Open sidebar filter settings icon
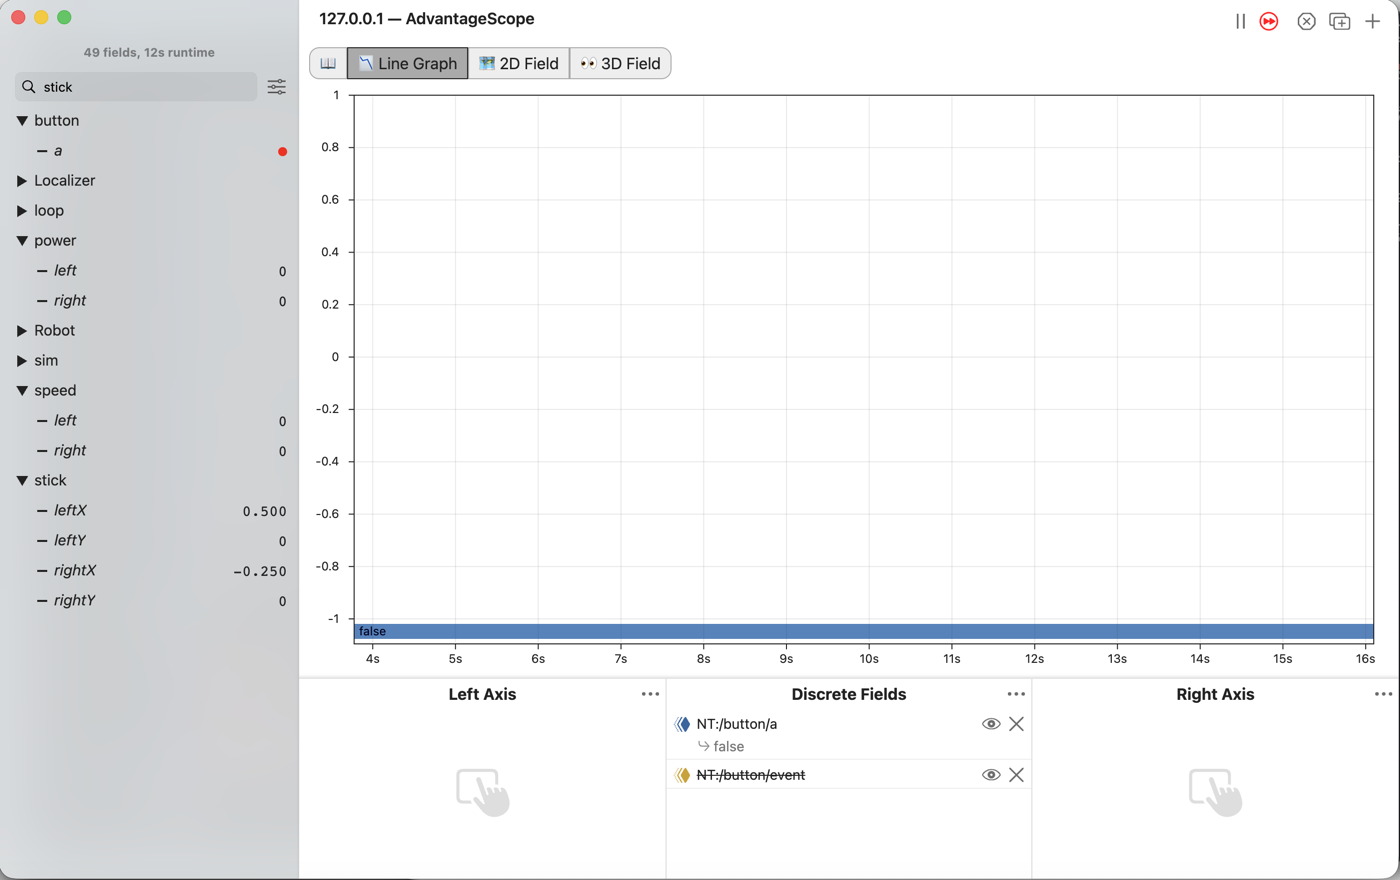 pyautogui.click(x=277, y=87)
